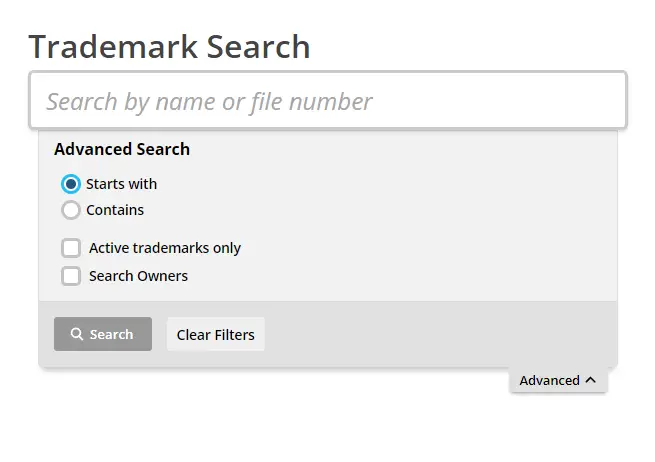The width and height of the screenshot is (655, 462).
Task: Reset filters using Clear Filters
Action: click(216, 334)
